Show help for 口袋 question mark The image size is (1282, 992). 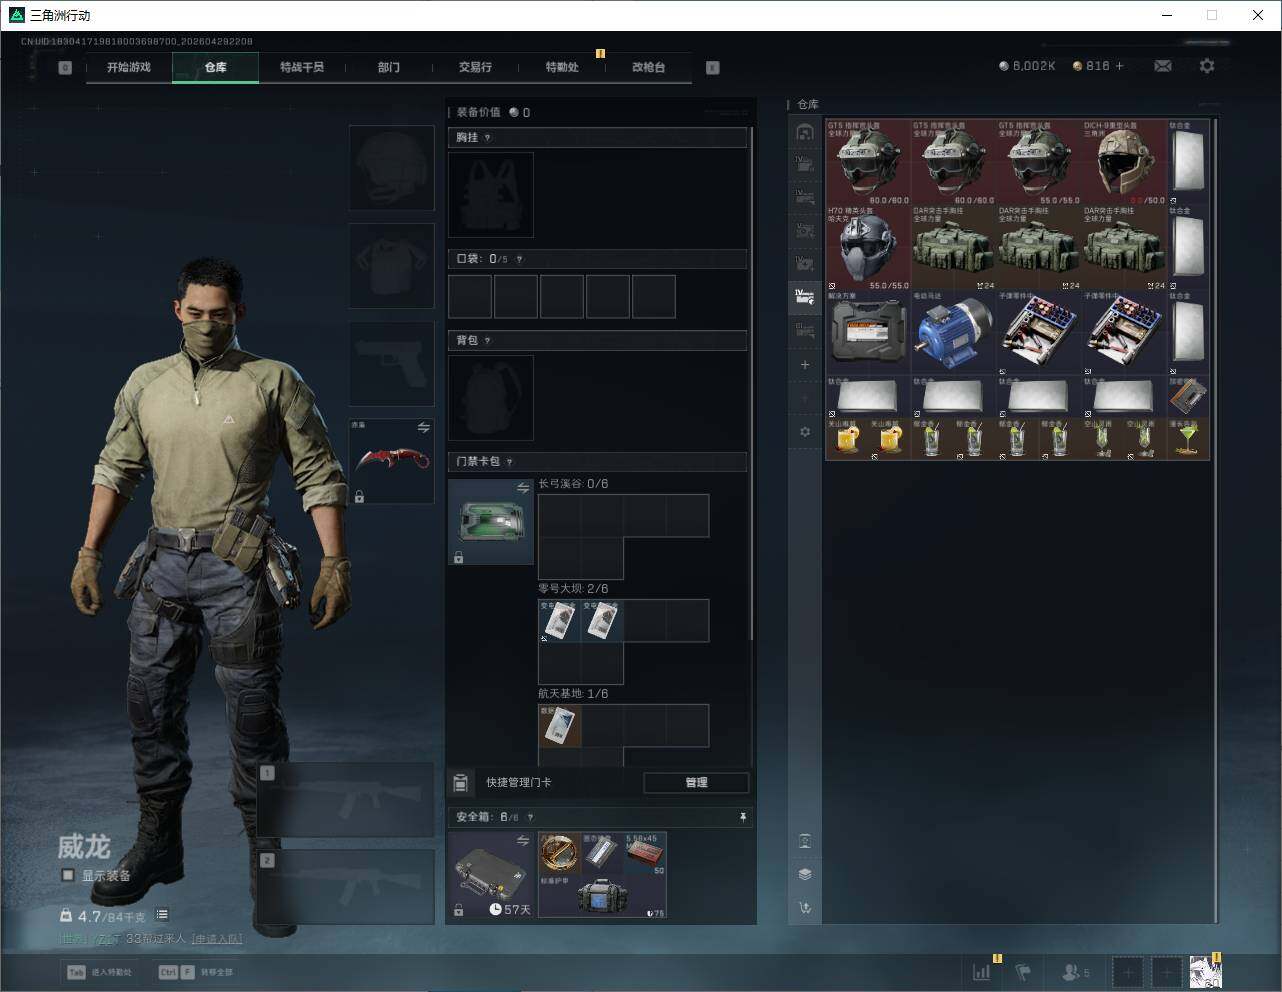519,259
